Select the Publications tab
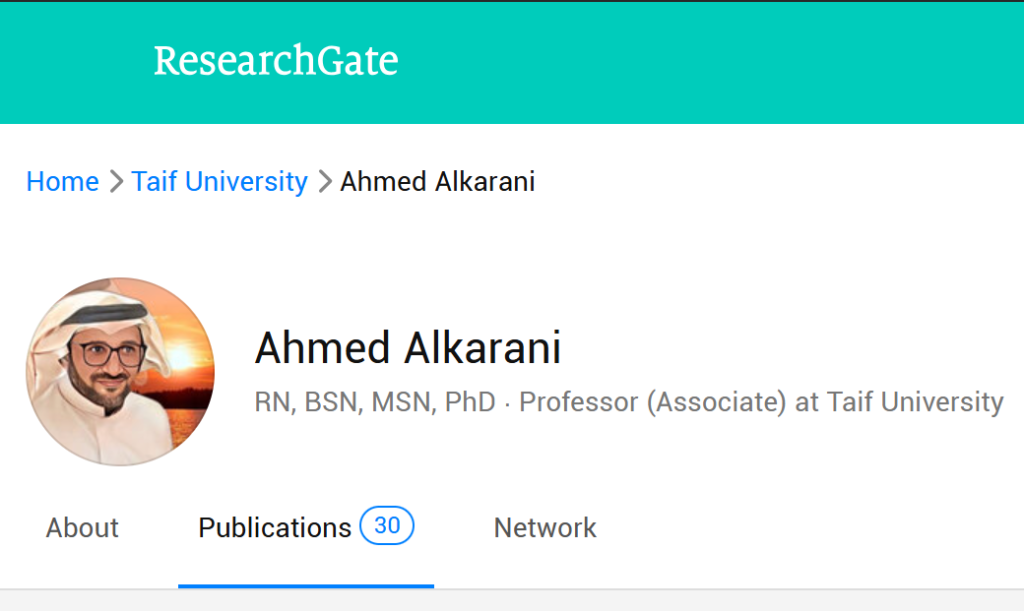 click(x=274, y=528)
